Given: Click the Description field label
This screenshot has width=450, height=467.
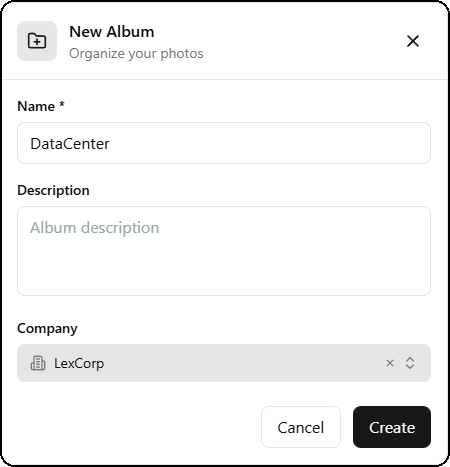Looking at the screenshot, I should [x=53, y=190].
